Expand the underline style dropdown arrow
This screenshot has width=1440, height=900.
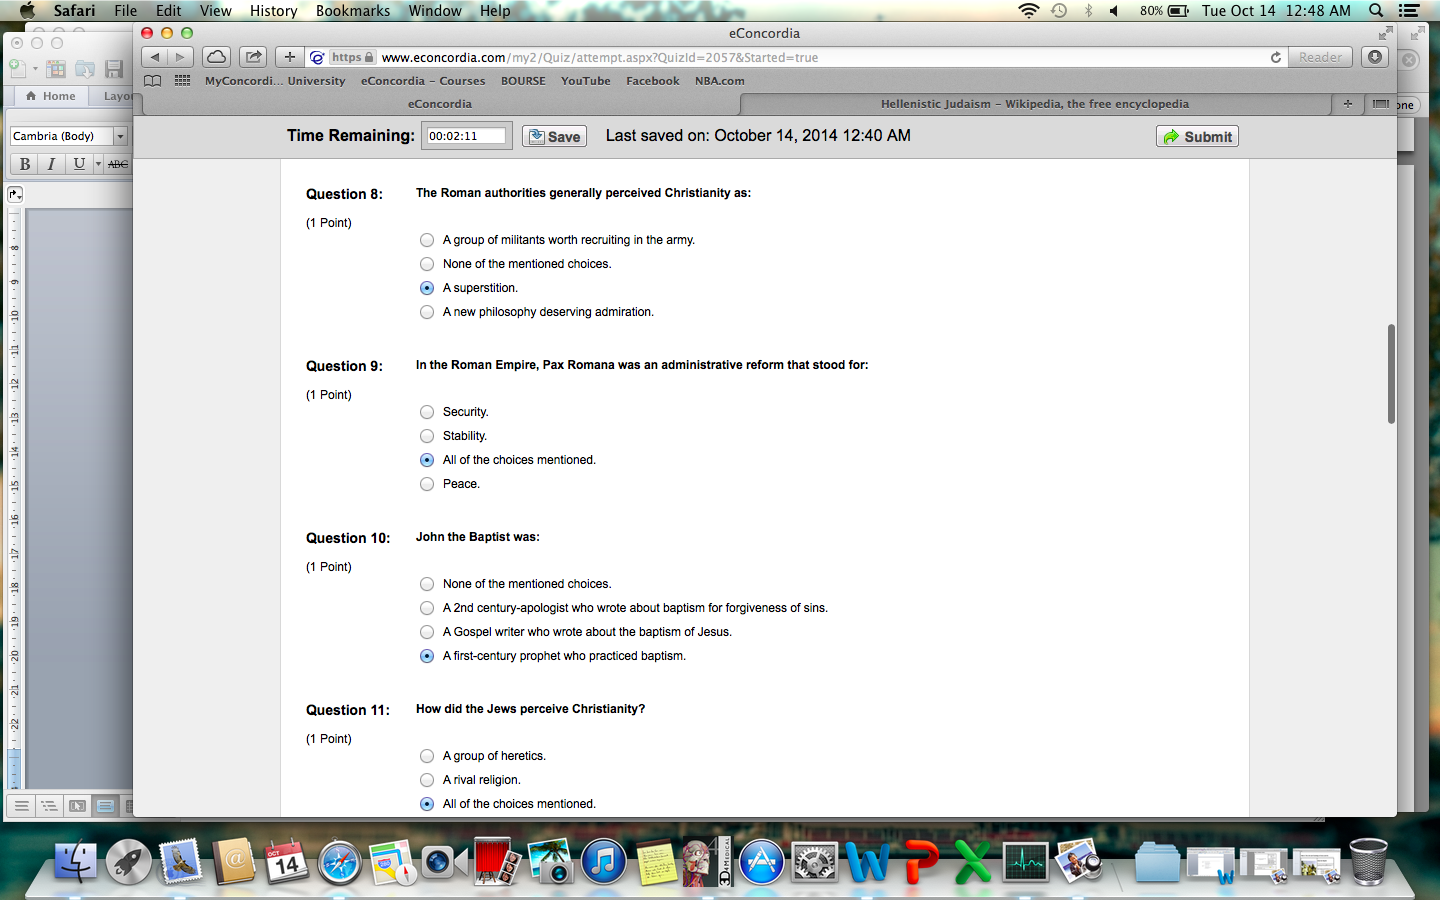pos(98,164)
